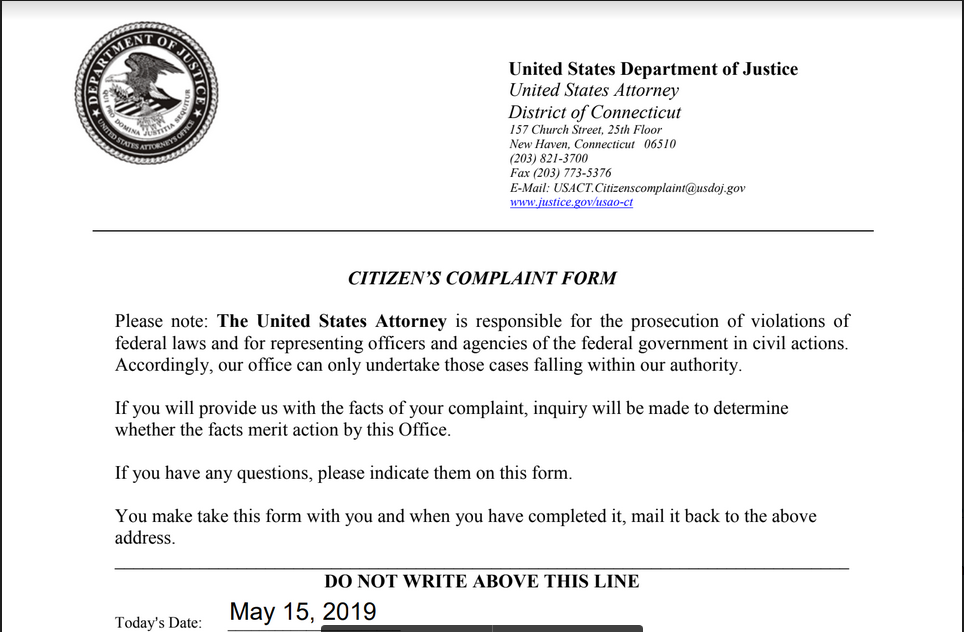The height and width of the screenshot is (632, 964).
Task: Click the phone number (203) 821-3700
Action: [x=549, y=158]
